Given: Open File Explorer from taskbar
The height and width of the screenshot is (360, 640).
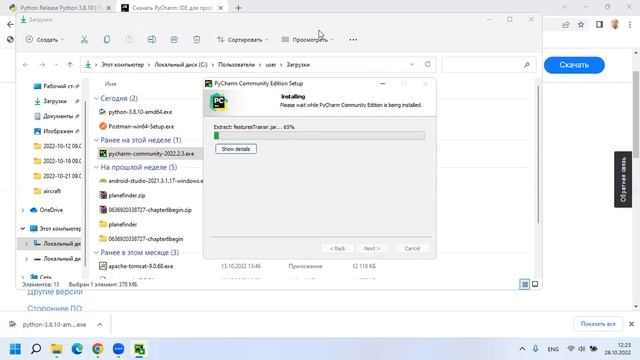Looking at the screenshot, I should tap(56, 349).
